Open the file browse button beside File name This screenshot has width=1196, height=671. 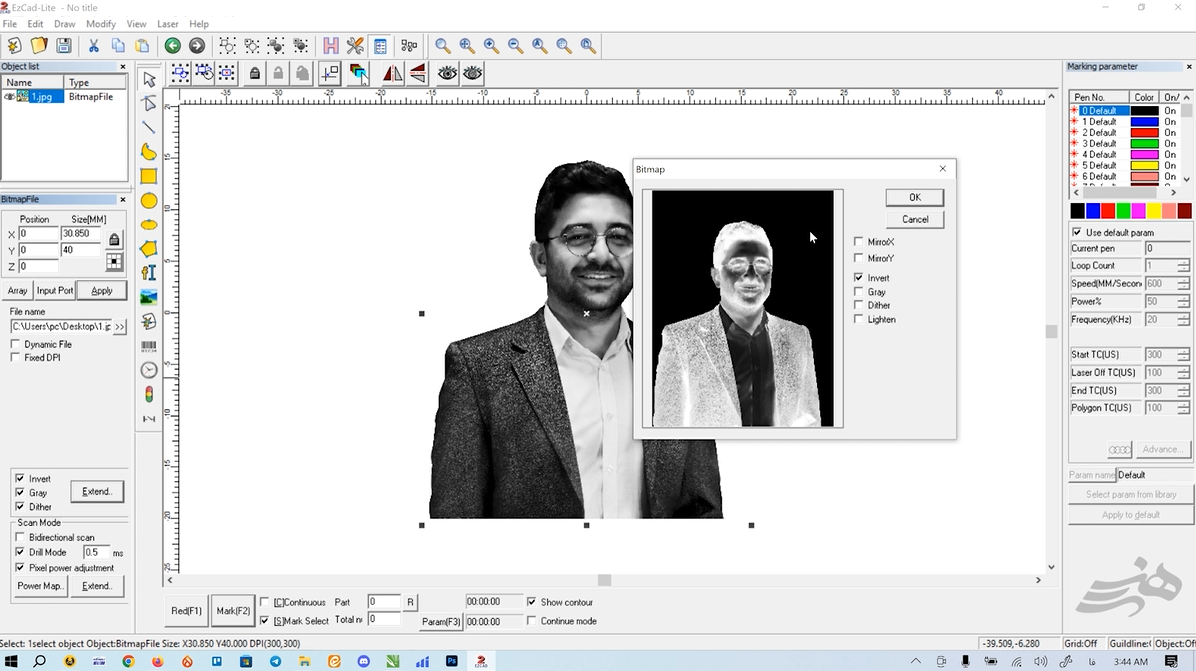(120, 327)
